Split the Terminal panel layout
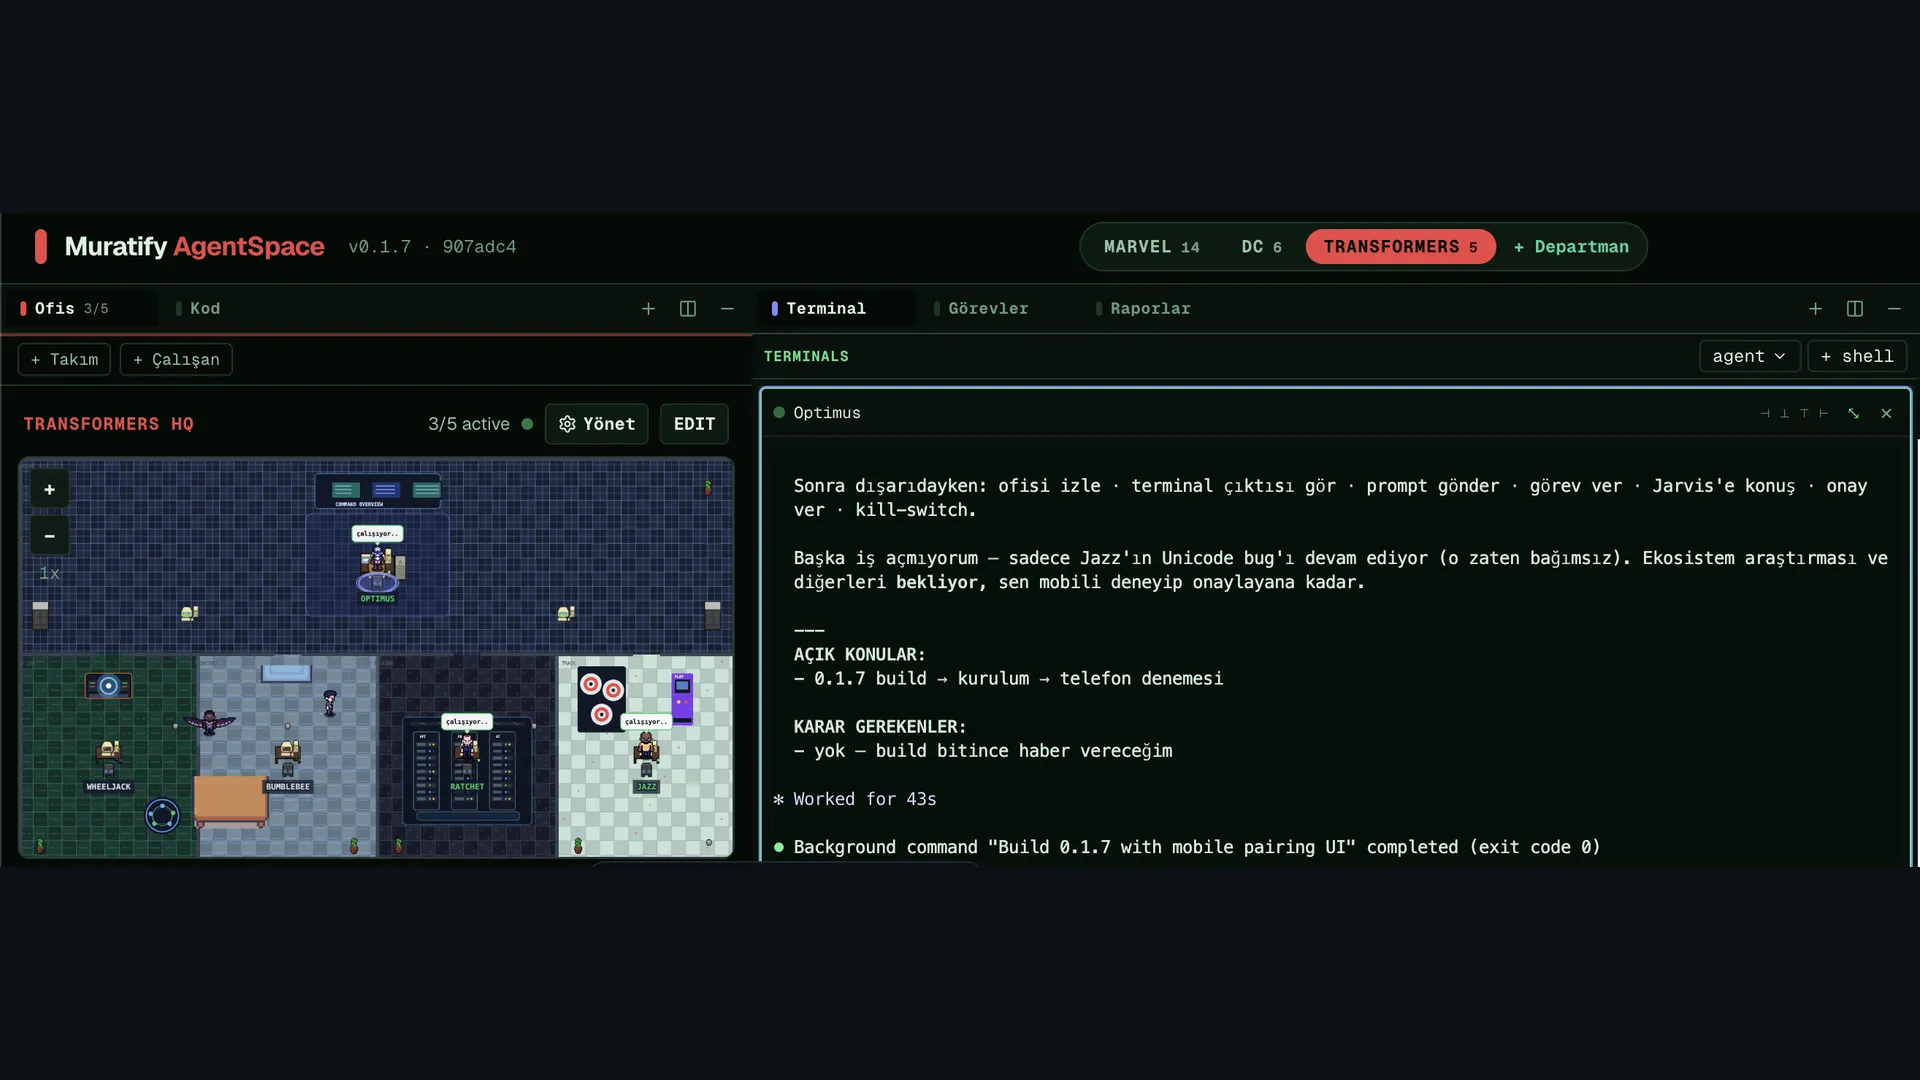 (1855, 309)
